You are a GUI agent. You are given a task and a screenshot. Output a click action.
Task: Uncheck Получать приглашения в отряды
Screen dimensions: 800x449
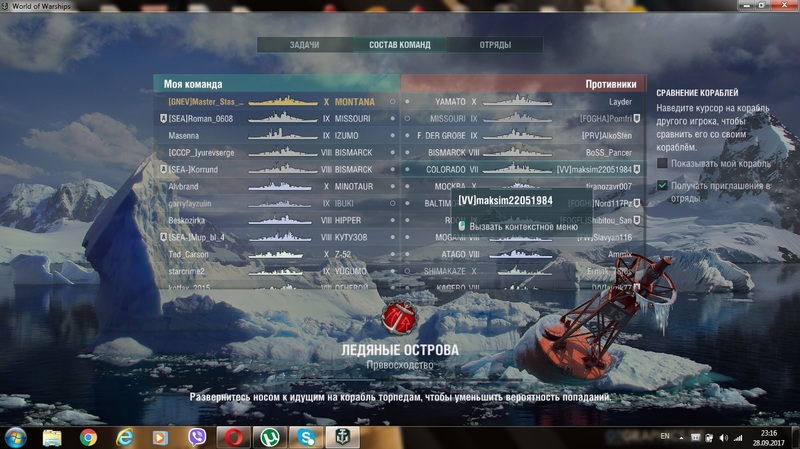(x=662, y=185)
